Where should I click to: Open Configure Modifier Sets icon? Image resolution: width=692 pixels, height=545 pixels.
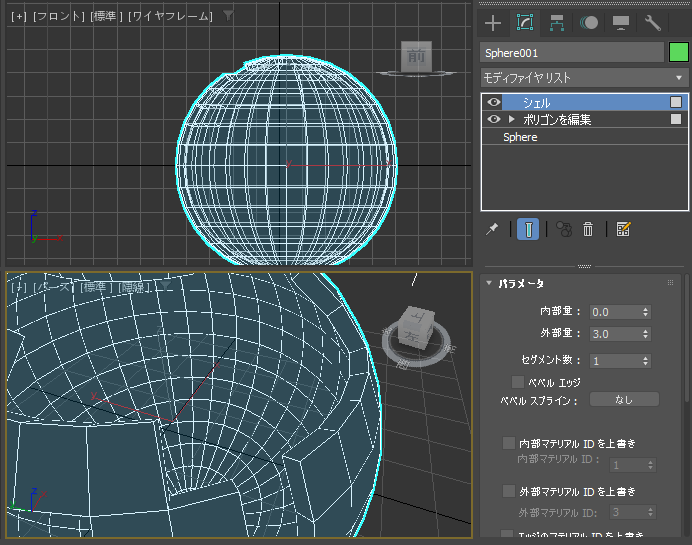click(x=623, y=229)
